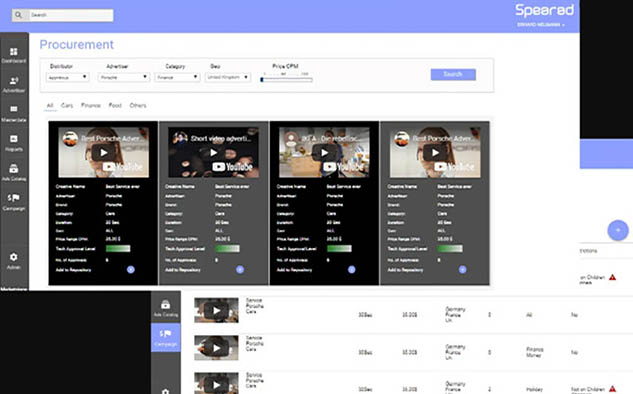
Task: Open the Category filter dropdown
Action: (177, 77)
